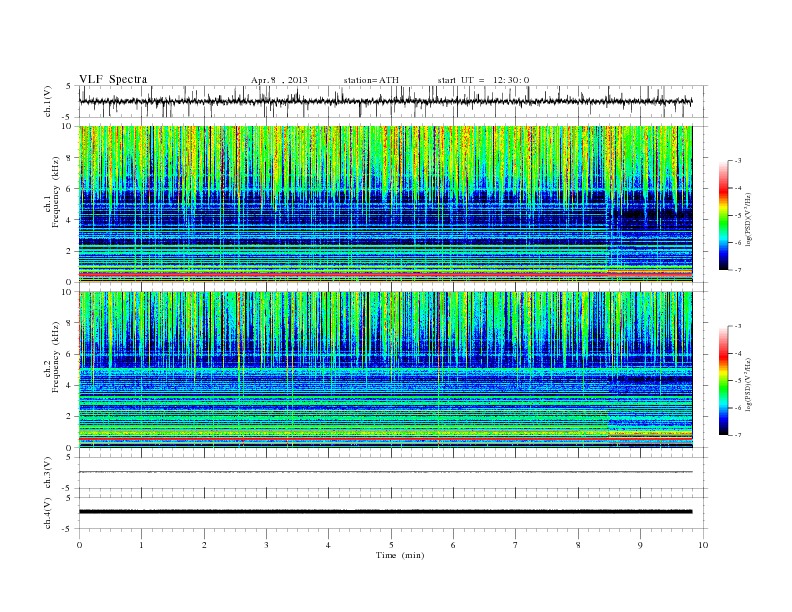Click the 'ch.3(V)' axis label
Image resolution: width=792 pixels, height=612 pixels.
(x=48, y=473)
